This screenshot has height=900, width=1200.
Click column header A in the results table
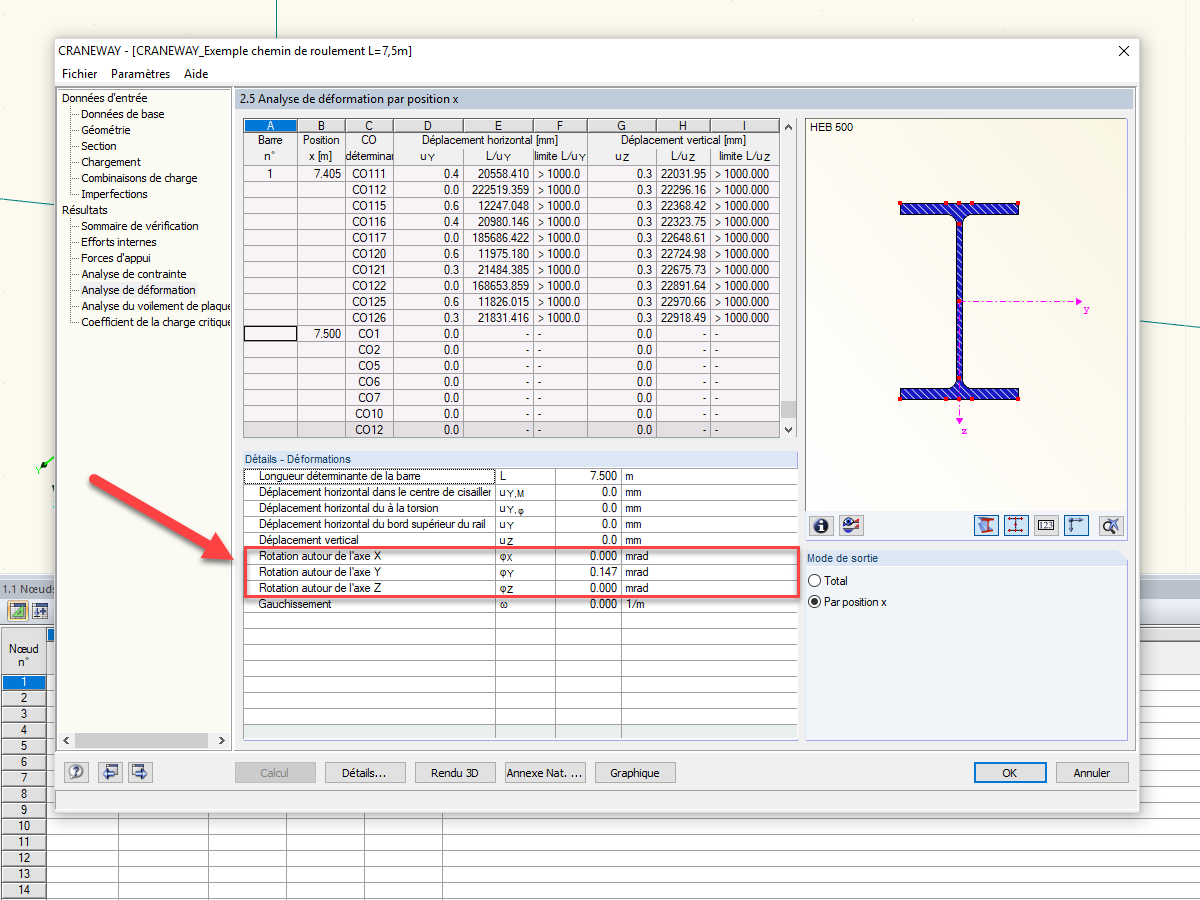270,125
